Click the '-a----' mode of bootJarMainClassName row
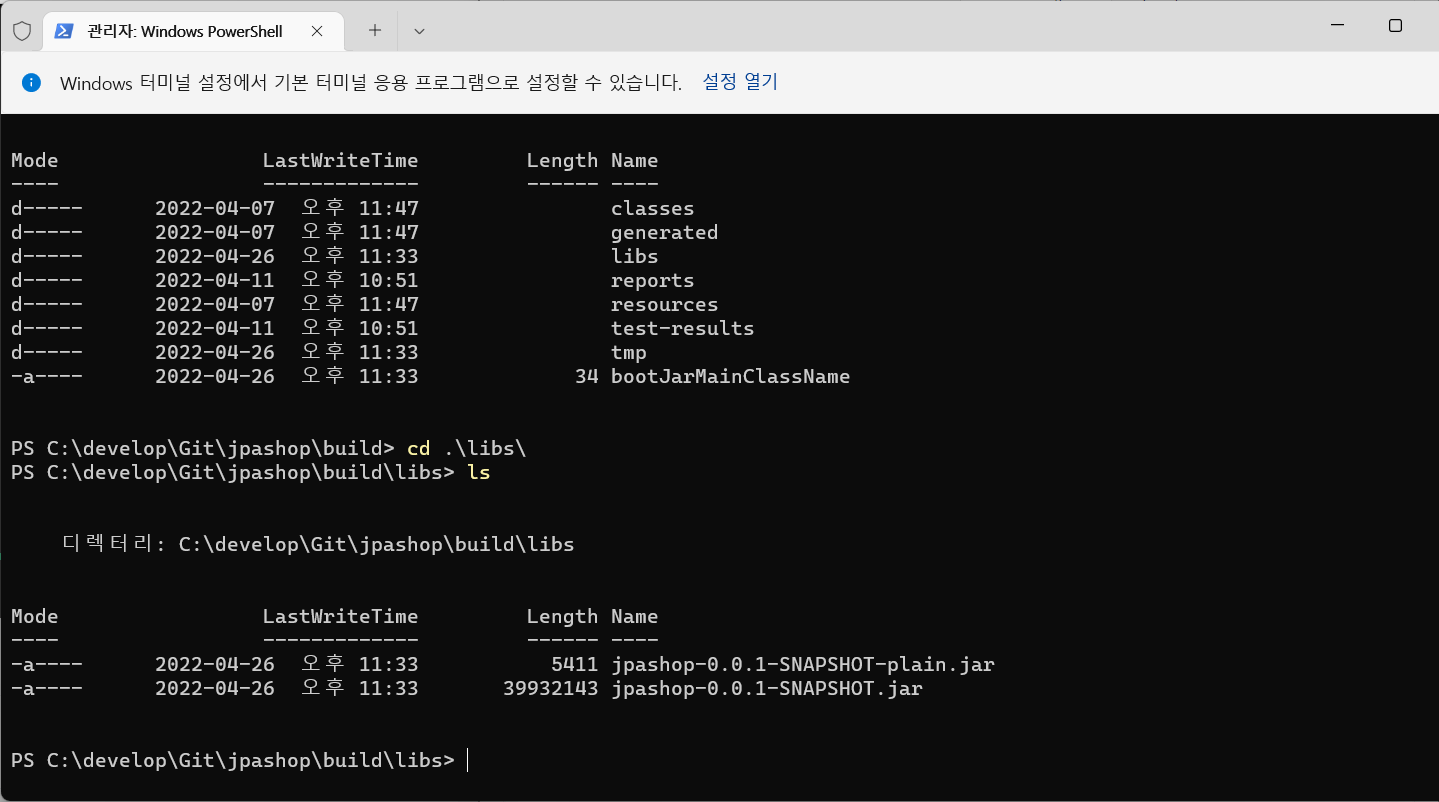 [47, 376]
